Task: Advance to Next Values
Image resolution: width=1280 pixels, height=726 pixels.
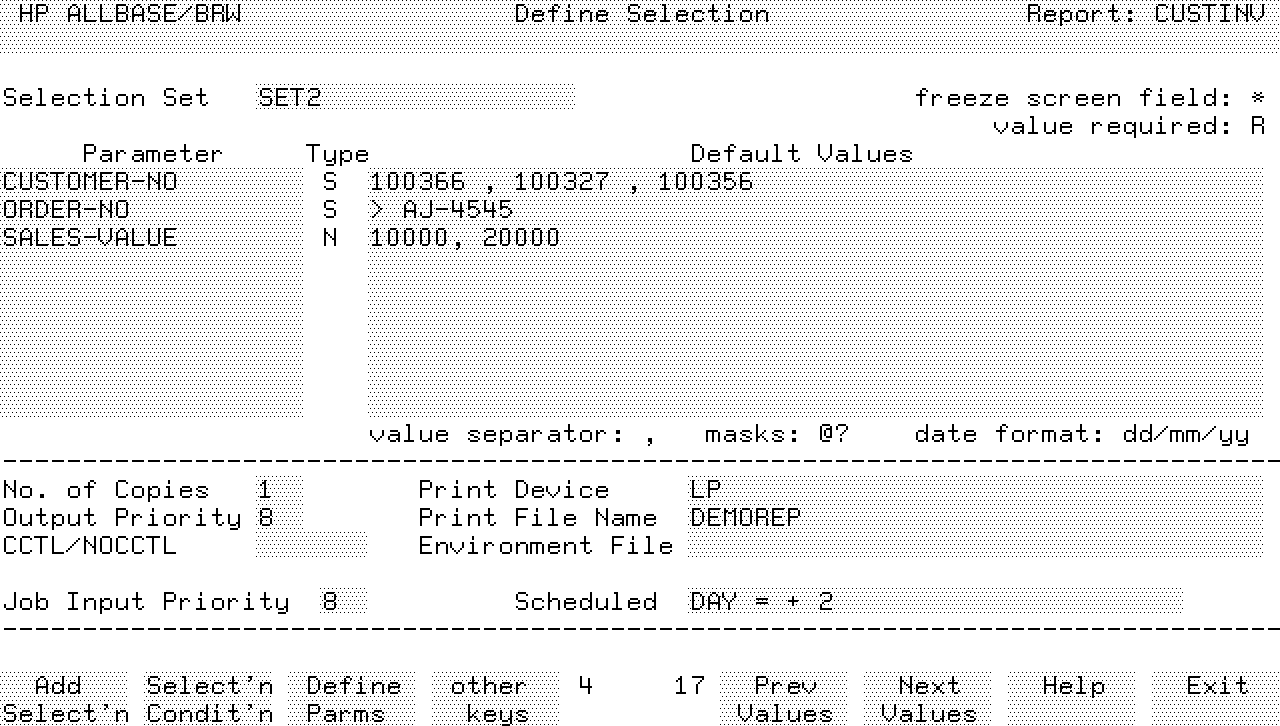Action: tap(929, 699)
